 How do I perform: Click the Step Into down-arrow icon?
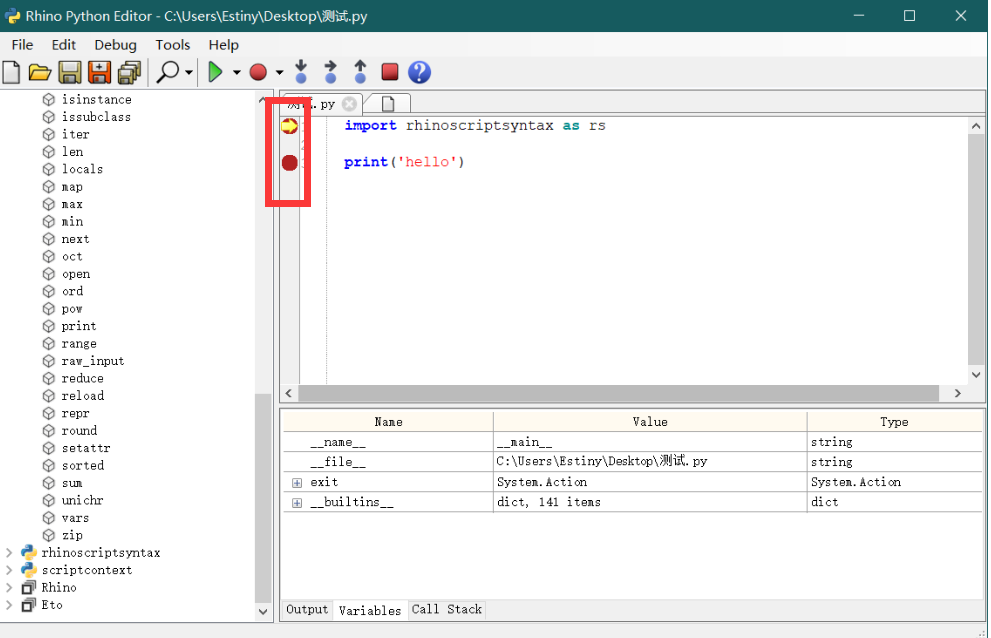pyautogui.click(x=301, y=72)
